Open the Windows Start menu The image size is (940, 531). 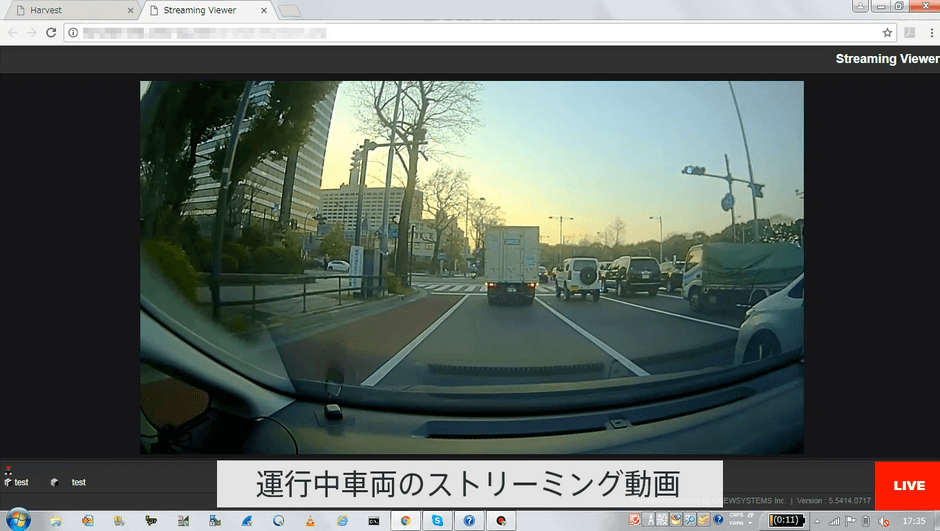[x=17, y=520]
